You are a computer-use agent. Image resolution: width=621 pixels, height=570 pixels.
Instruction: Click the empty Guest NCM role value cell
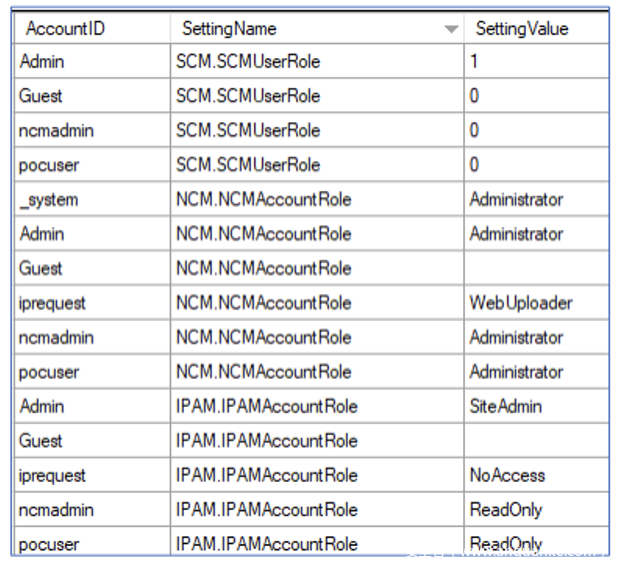point(535,269)
